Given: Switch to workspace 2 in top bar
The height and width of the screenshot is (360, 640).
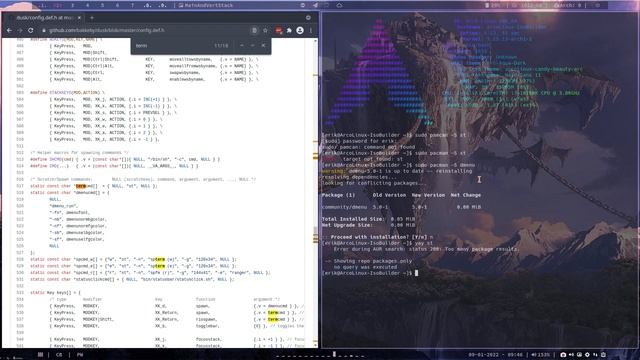Looking at the screenshot, I should (58, 5).
